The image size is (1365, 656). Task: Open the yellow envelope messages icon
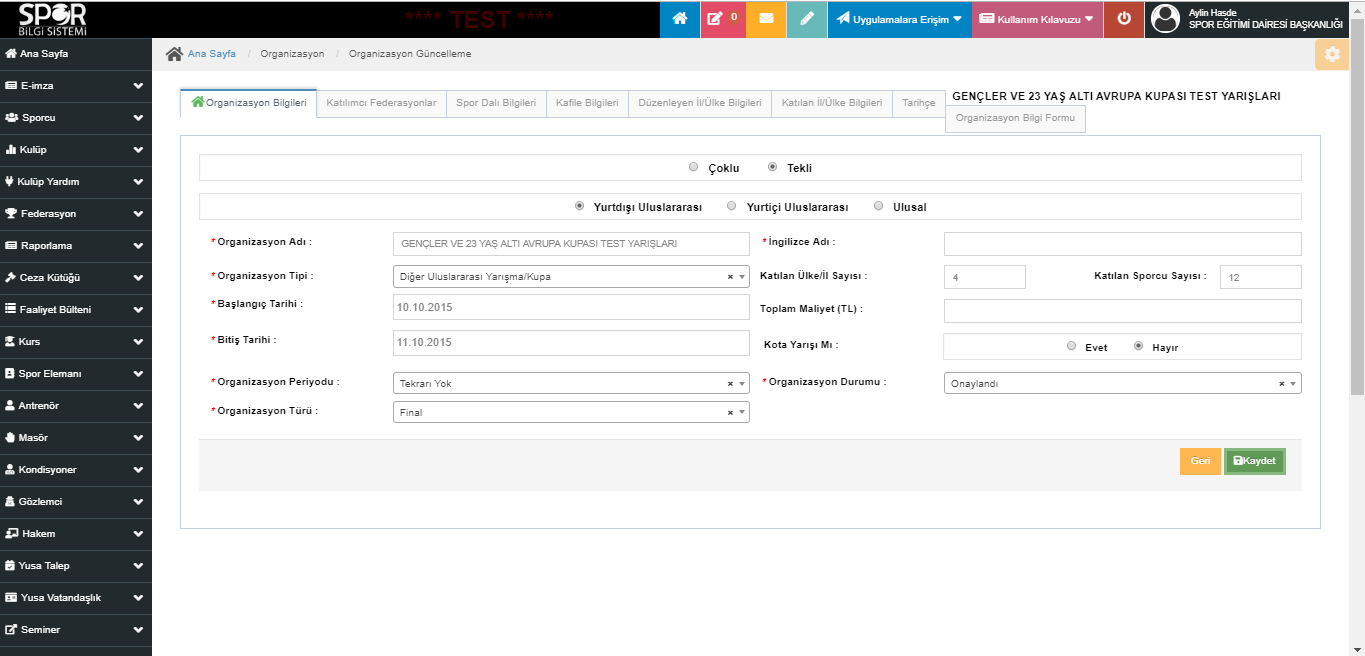766,19
